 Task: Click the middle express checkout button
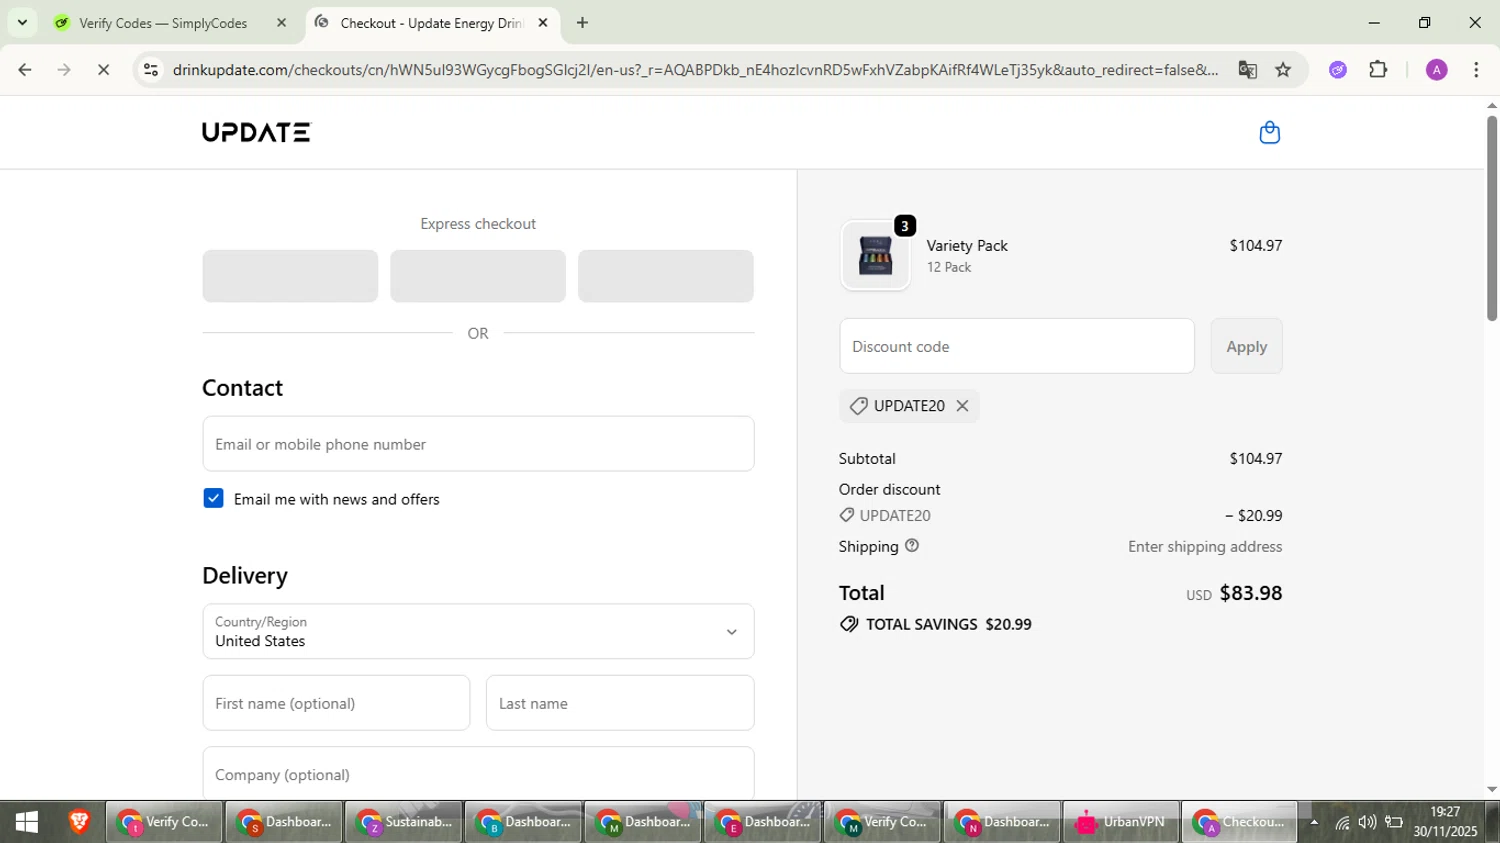tap(478, 276)
